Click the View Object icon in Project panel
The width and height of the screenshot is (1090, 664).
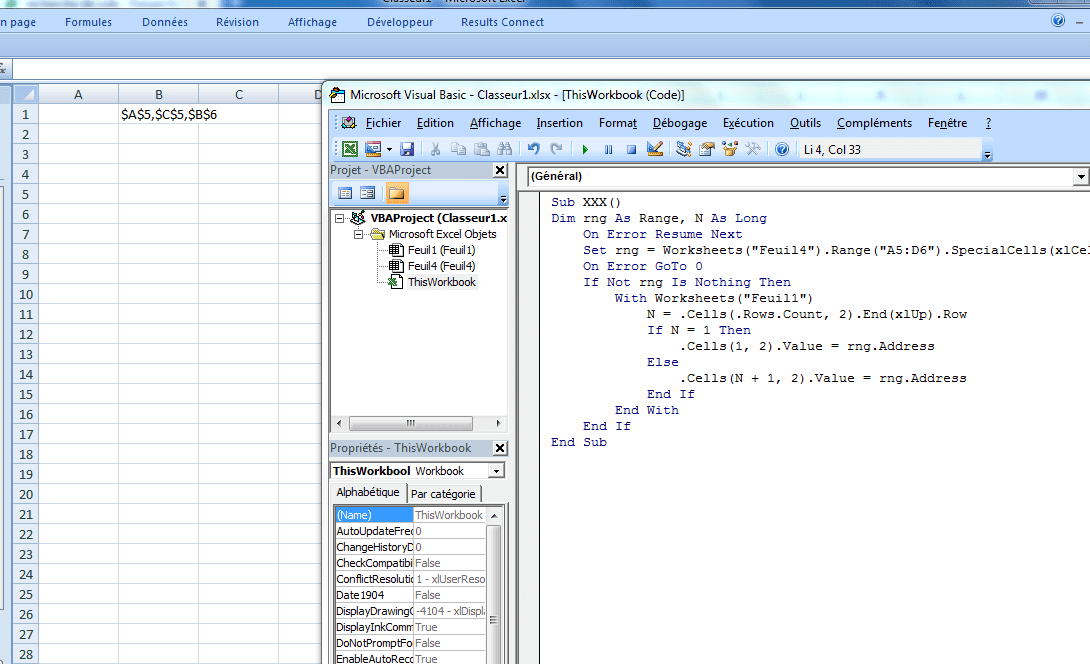click(x=368, y=193)
